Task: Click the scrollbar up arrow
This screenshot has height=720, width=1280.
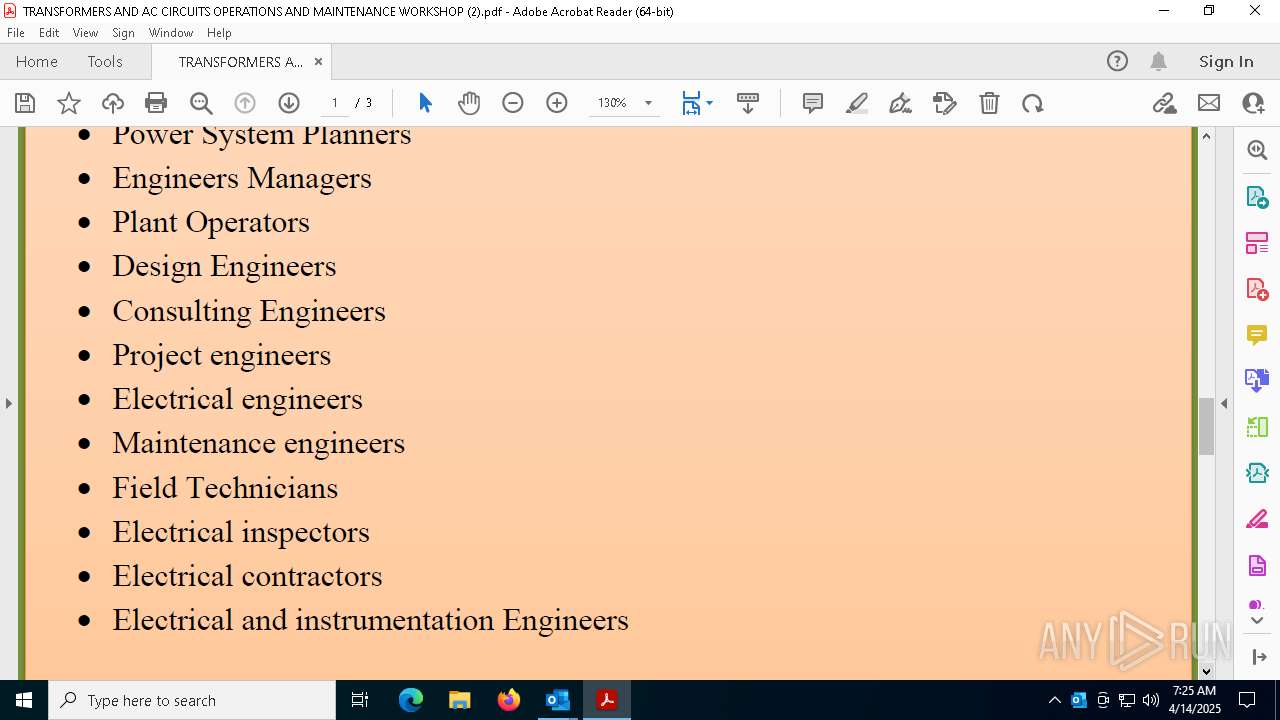Action: click(x=1206, y=136)
